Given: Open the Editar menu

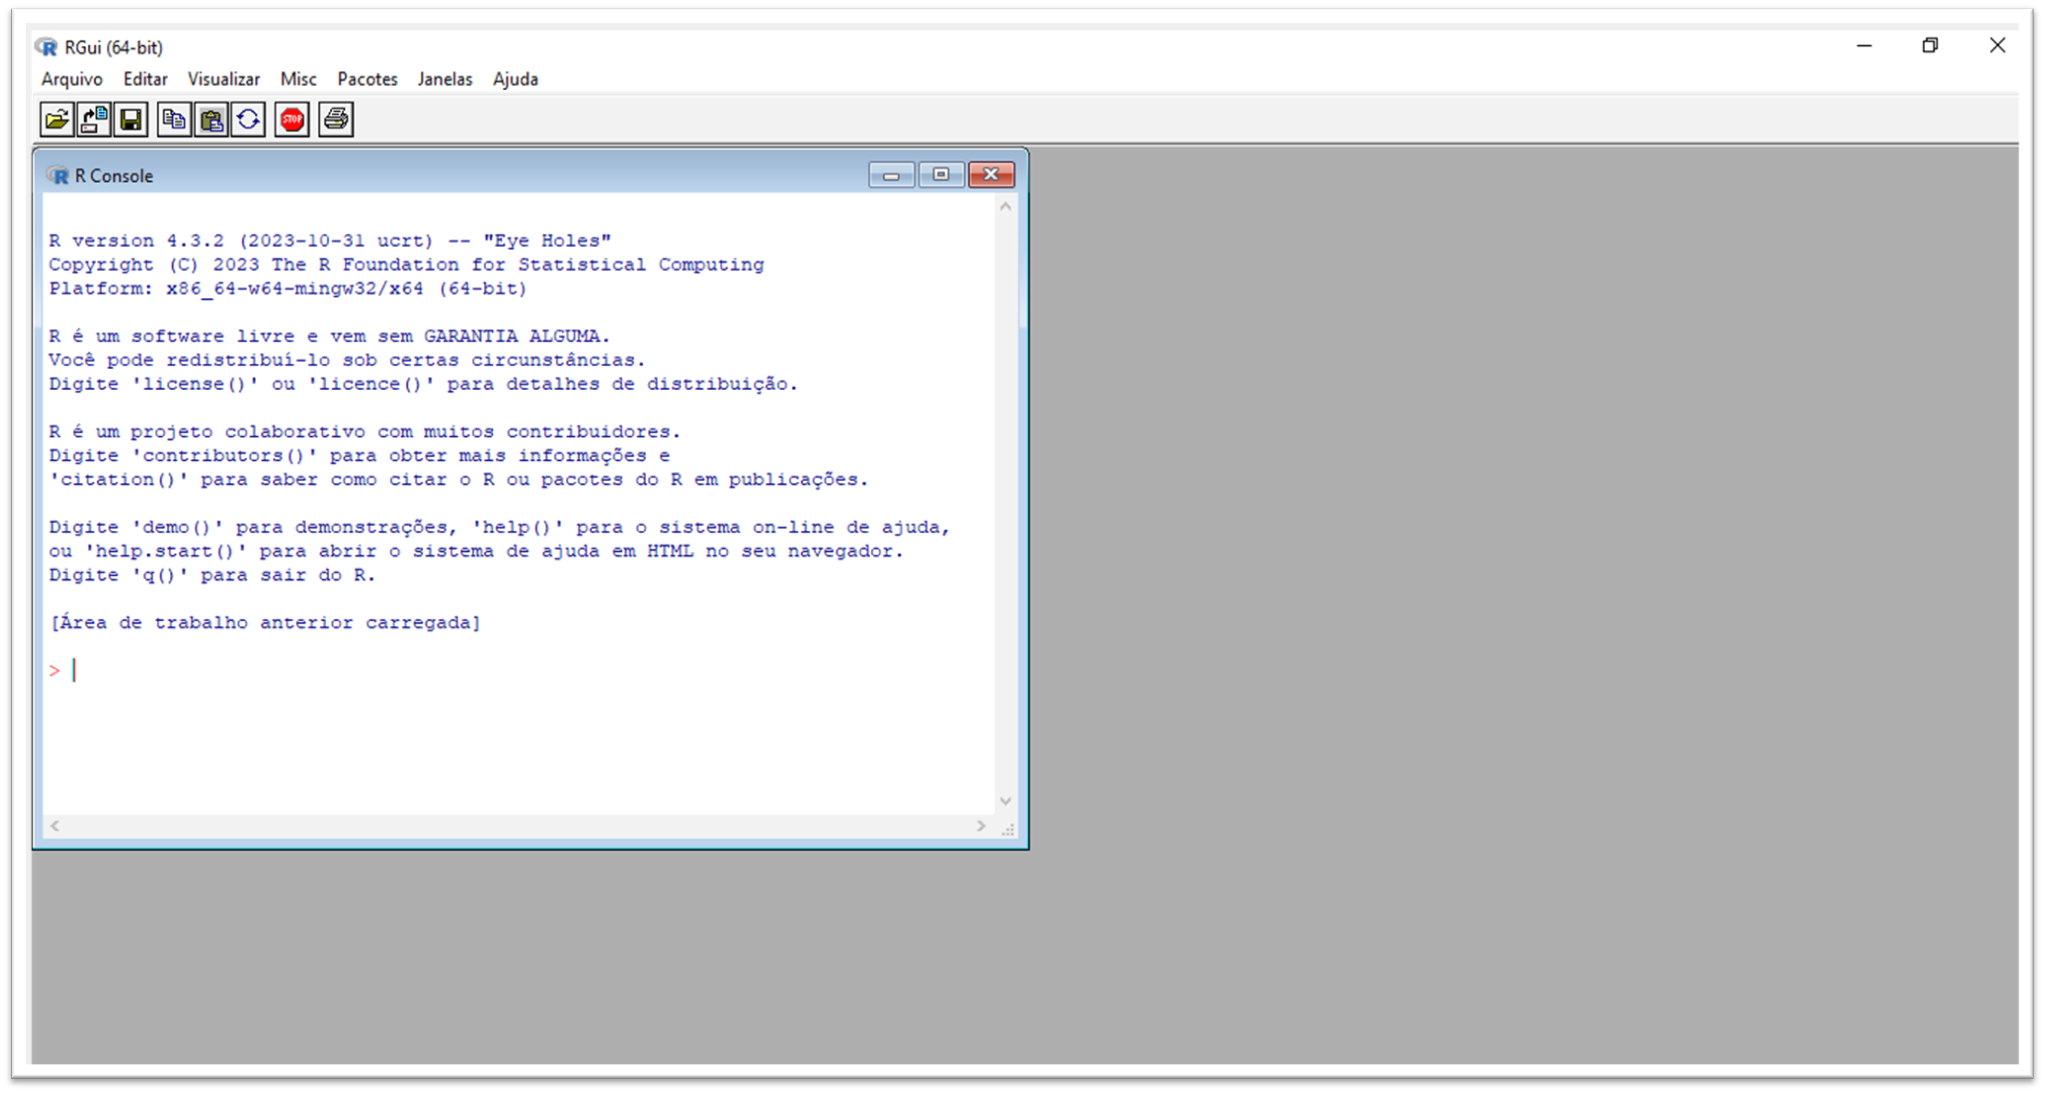Looking at the screenshot, I should (x=145, y=79).
